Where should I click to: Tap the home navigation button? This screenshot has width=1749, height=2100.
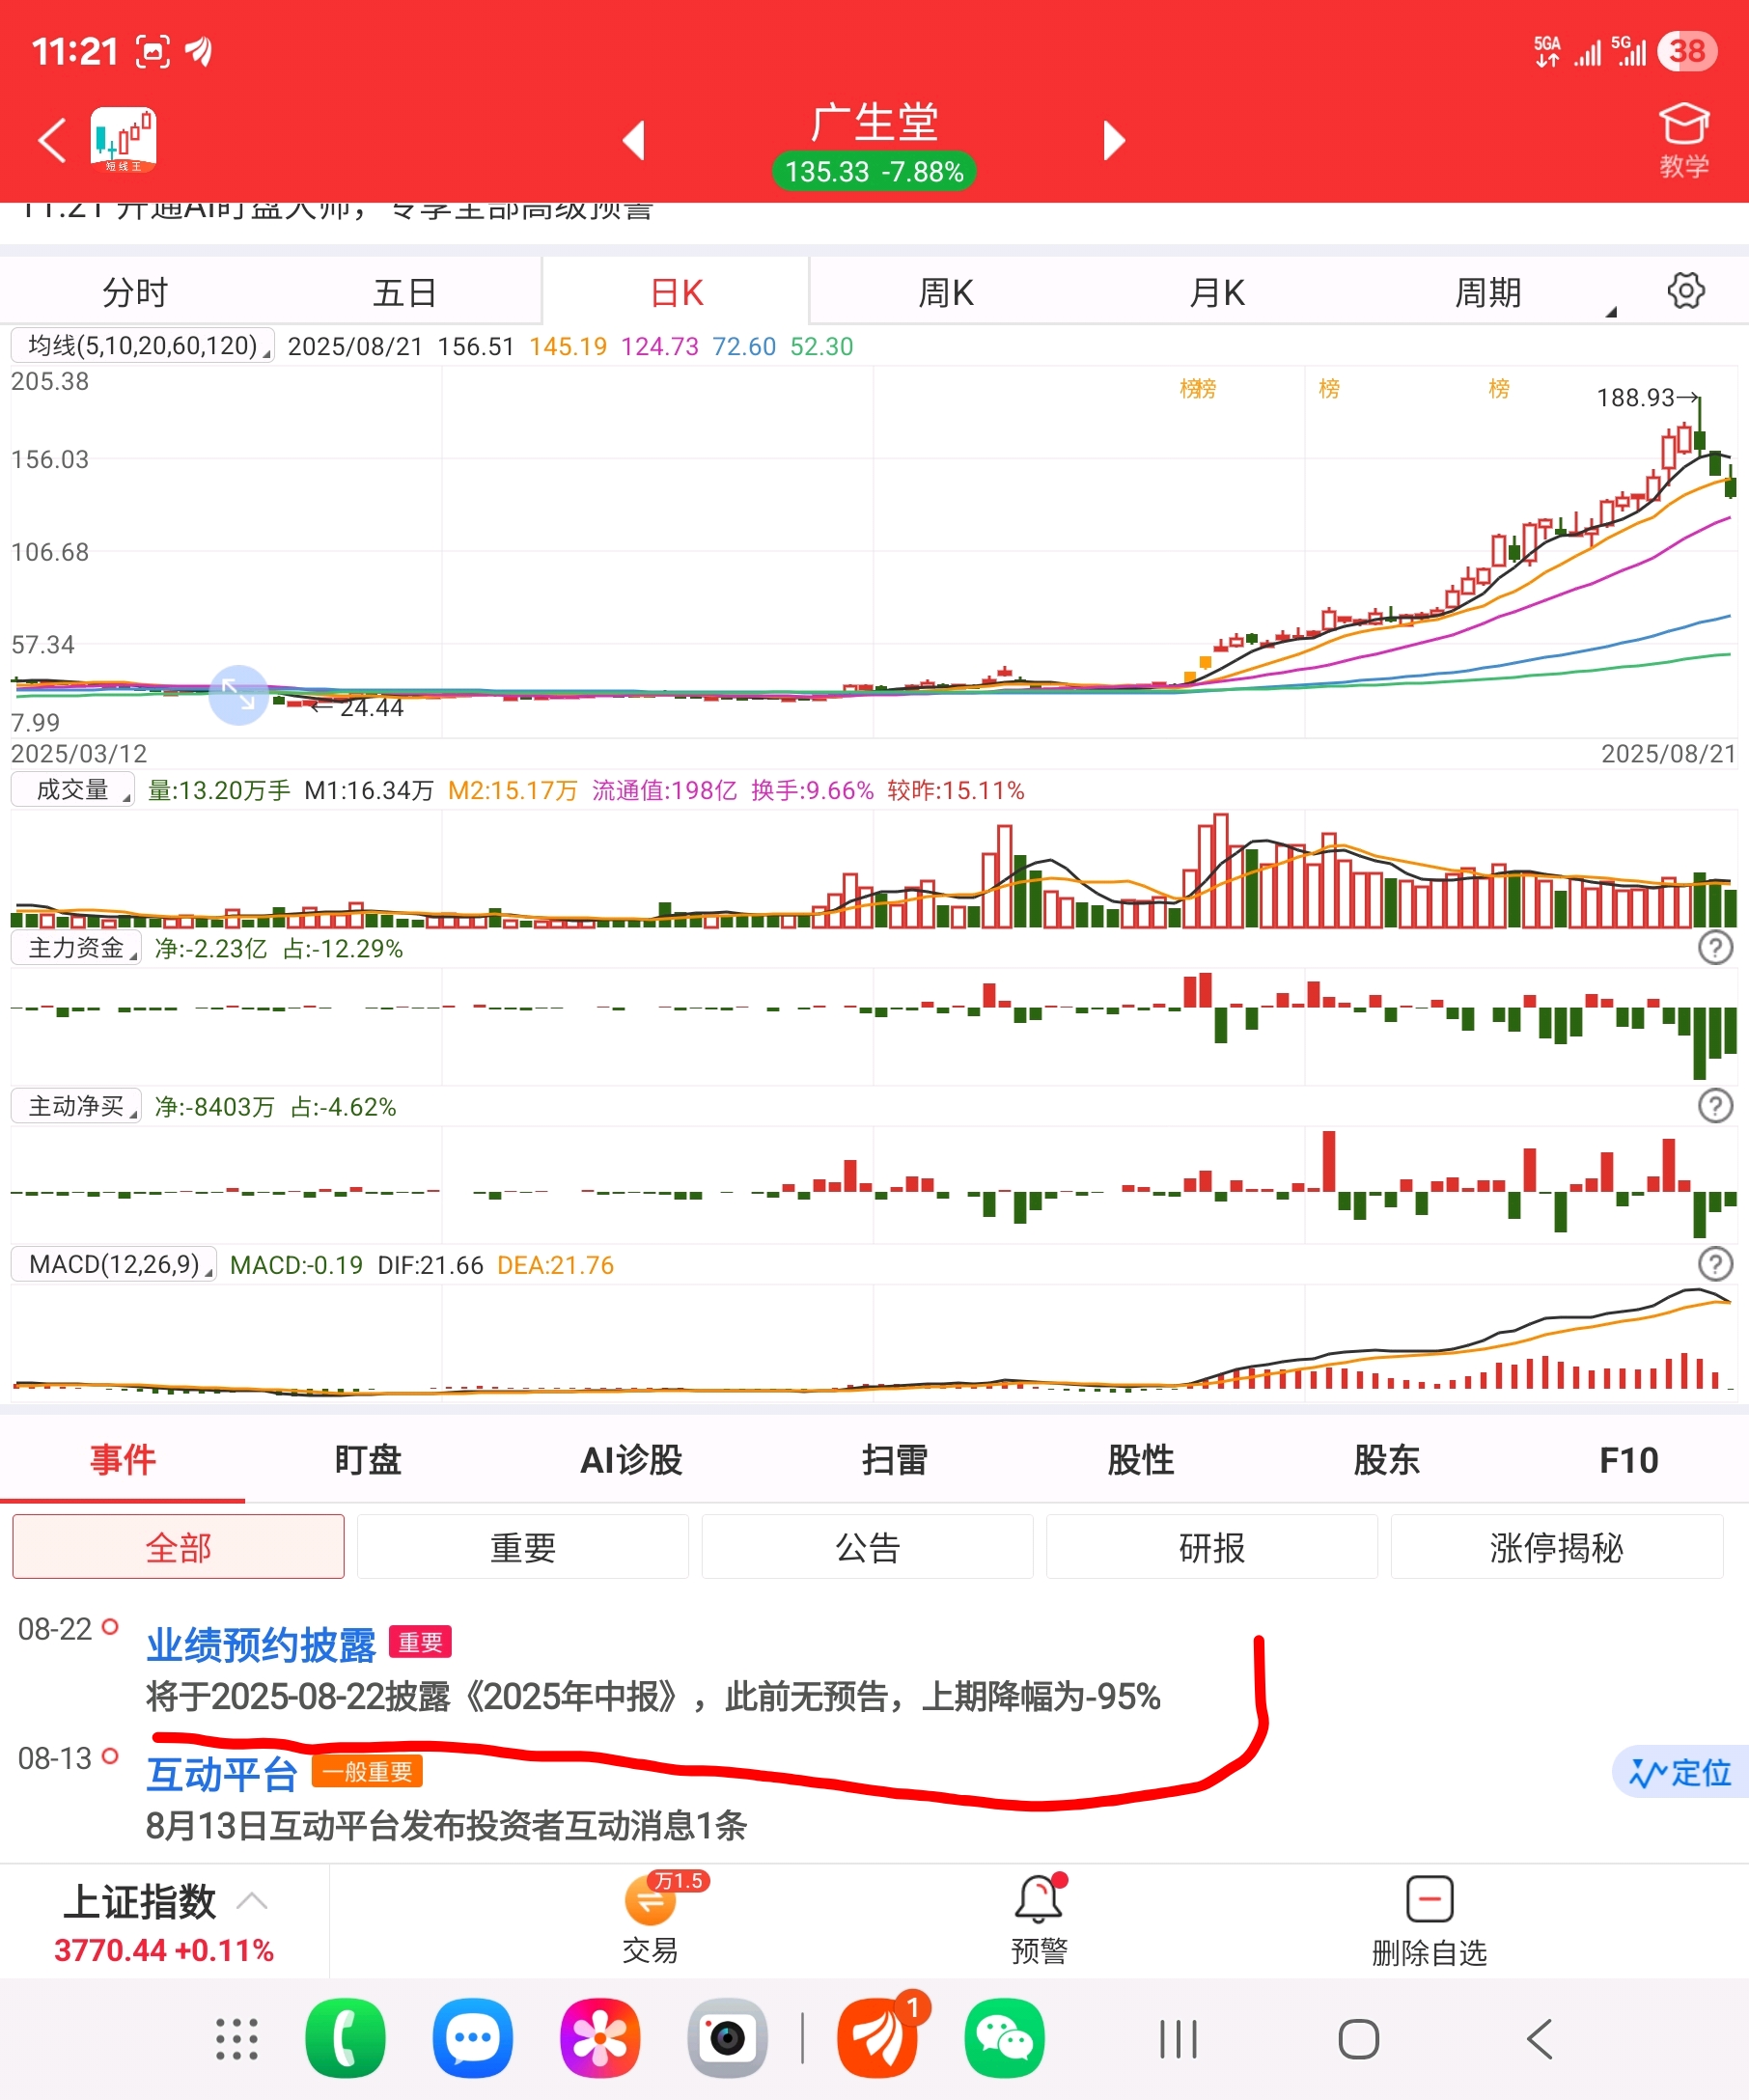coord(1358,2039)
